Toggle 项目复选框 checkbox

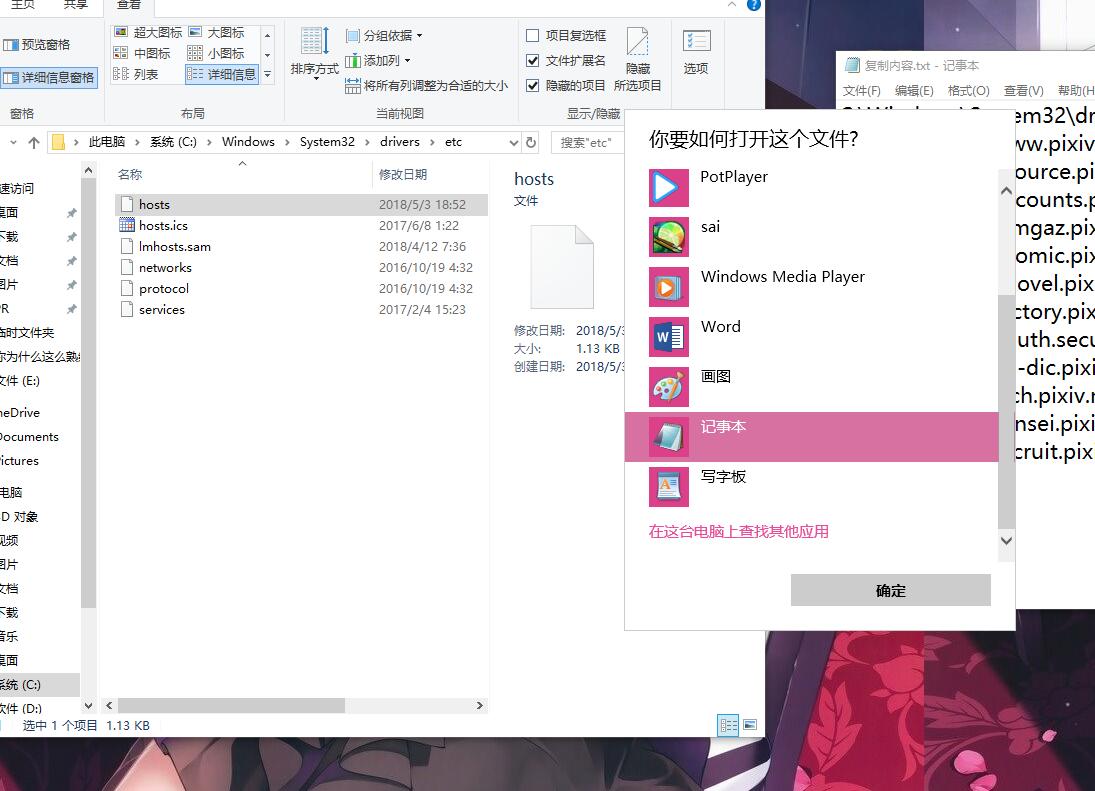[532, 36]
